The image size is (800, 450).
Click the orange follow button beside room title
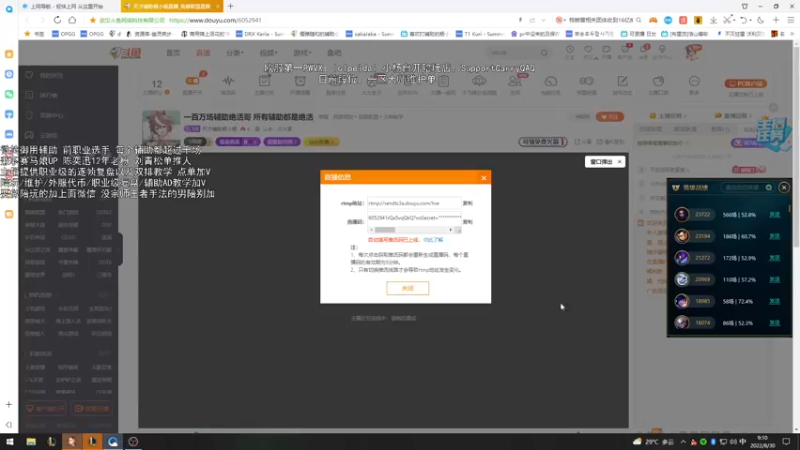(610, 117)
